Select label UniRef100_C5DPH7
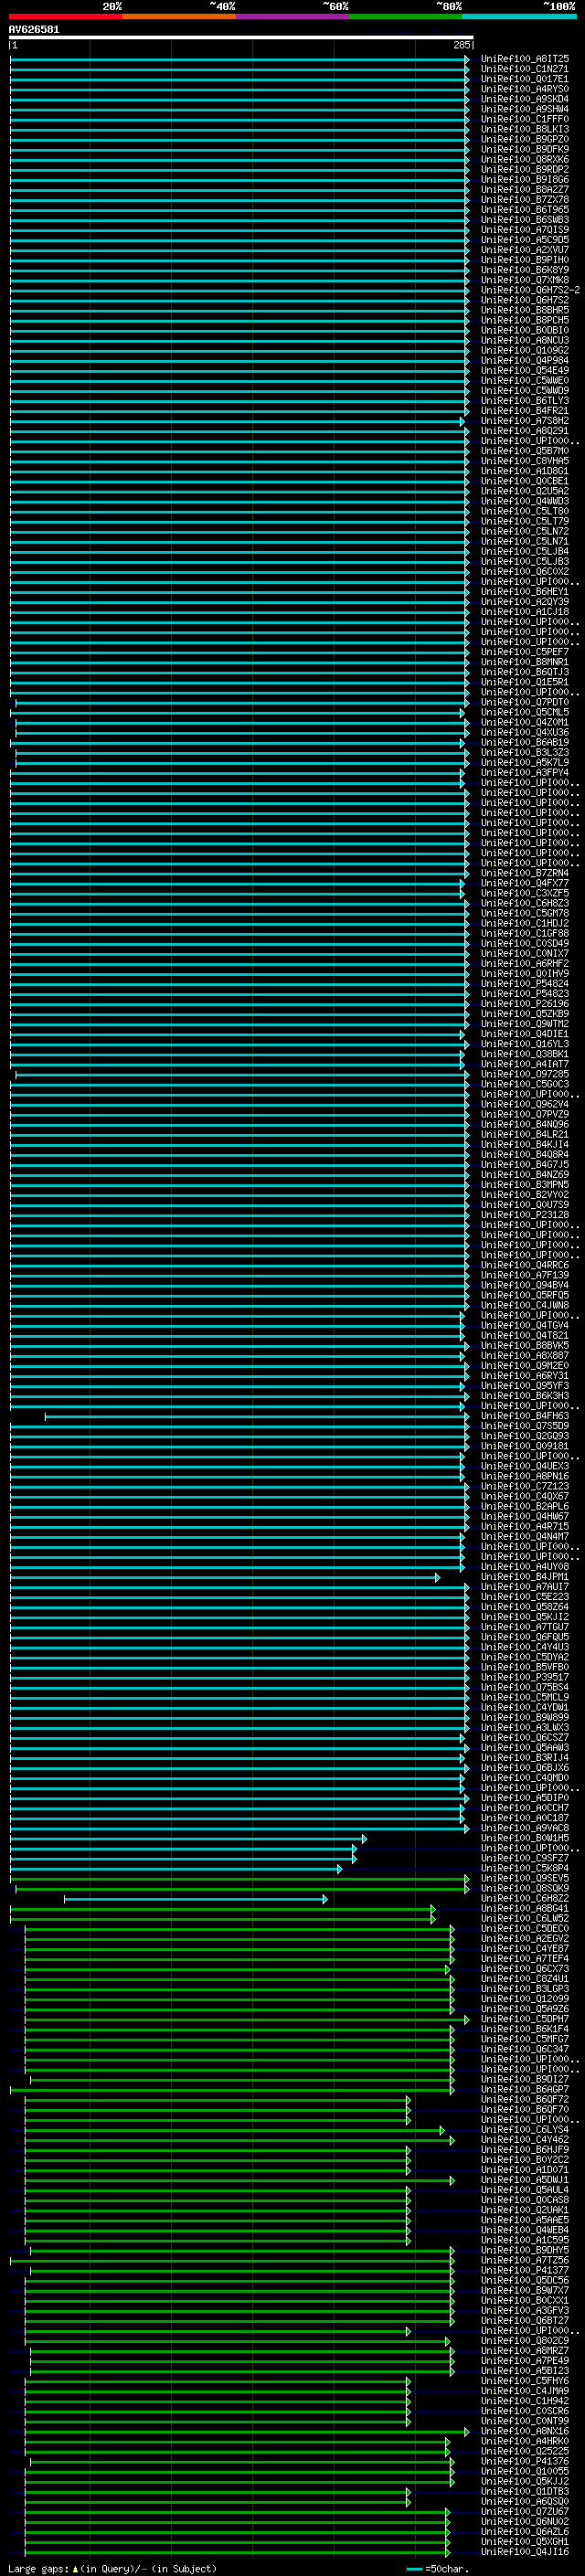 tap(525, 2019)
